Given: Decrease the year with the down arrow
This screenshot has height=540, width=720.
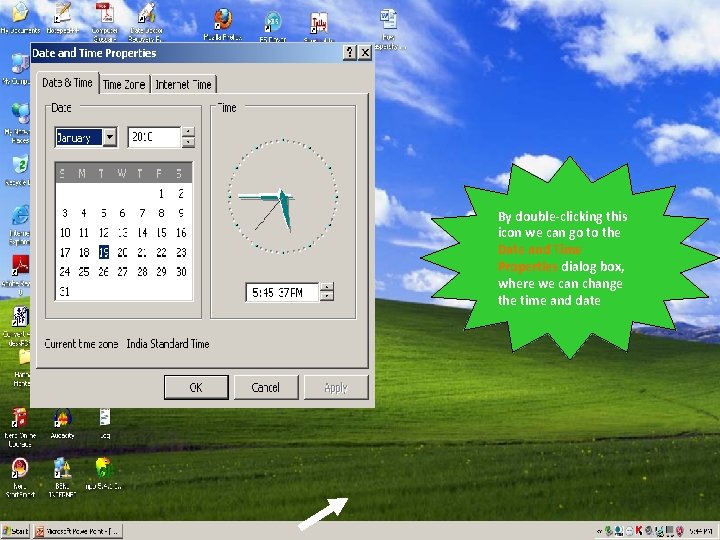Looking at the screenshot, I should pos(188,142).
